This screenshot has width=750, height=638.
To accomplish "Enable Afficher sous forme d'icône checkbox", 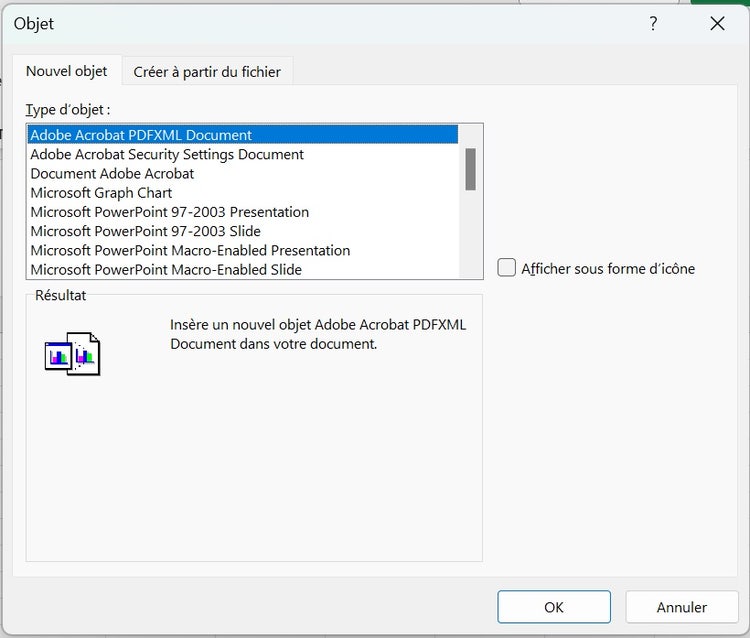I will (507, 268).
